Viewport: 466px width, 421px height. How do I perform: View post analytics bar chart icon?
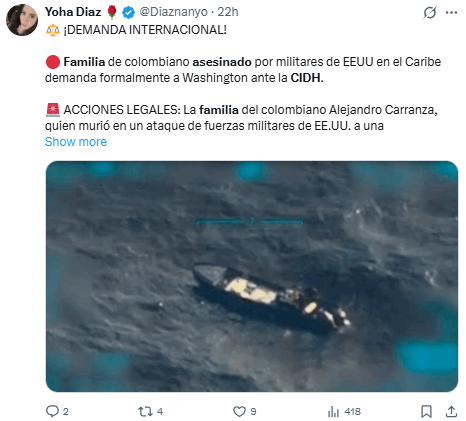(x=333, y=412)
